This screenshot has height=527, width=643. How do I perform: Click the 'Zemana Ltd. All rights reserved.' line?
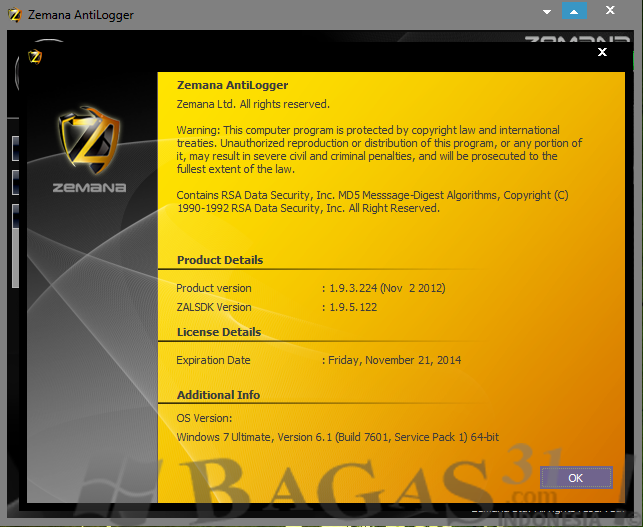253,104
